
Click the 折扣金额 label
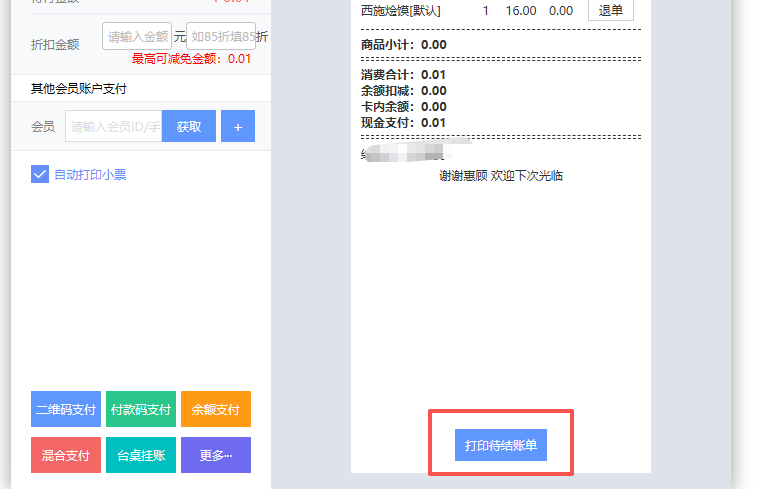point(55,45)
